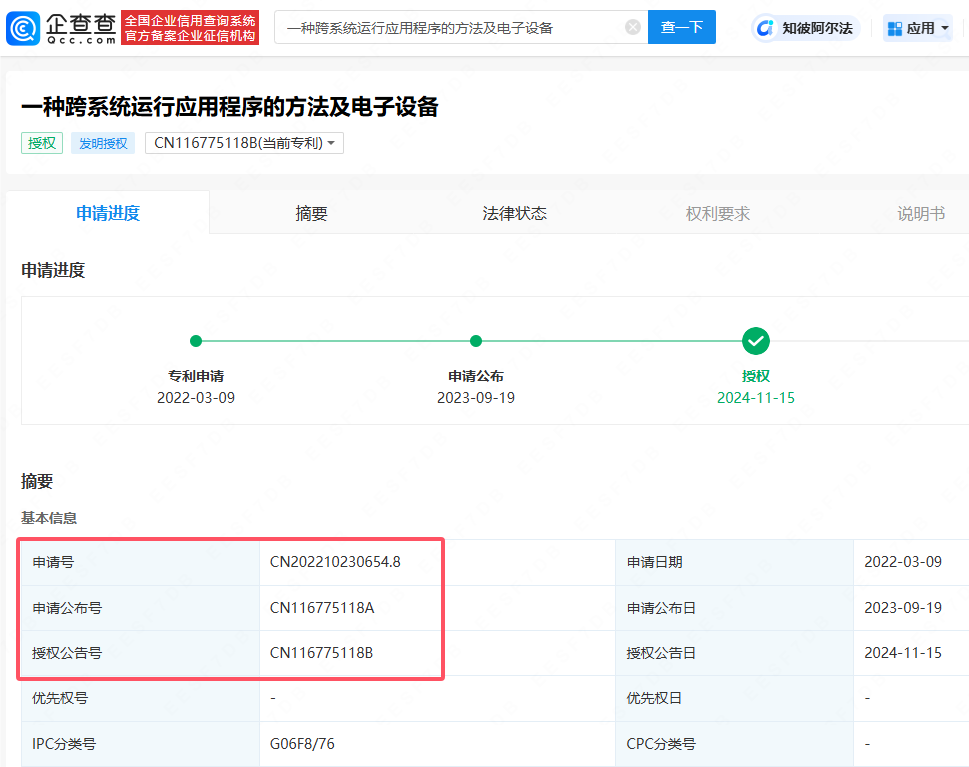Image resolution: width=969 pixels, height=767 pixels.
Task: Switch to the 摘要 tab
Action: pyautogui.click(x=311, y=213)
